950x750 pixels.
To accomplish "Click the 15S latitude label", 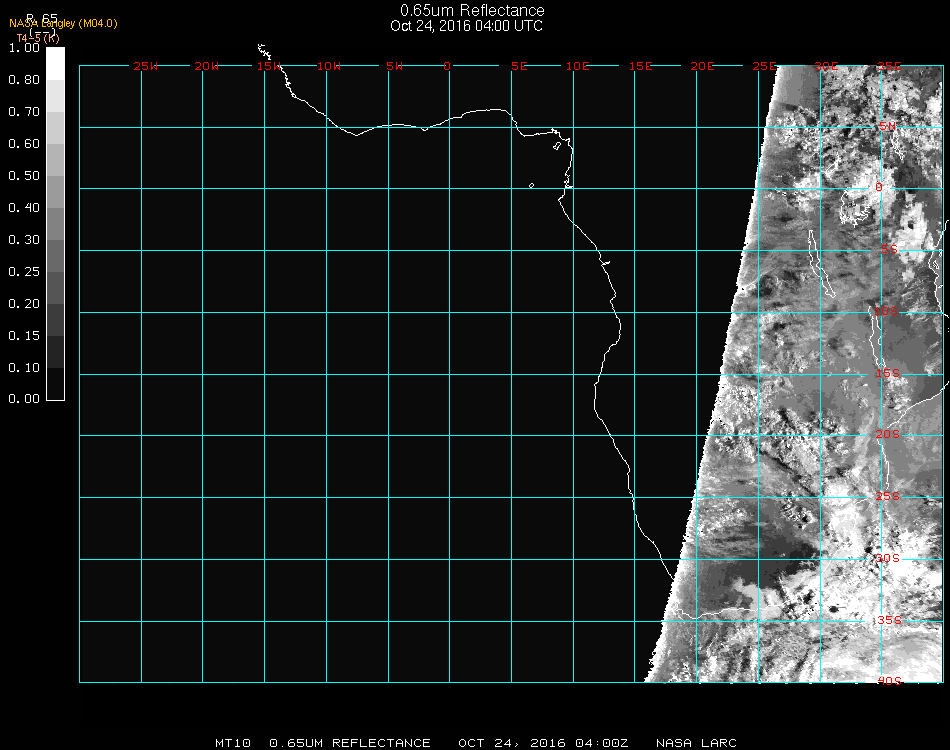I will click(888, 374).
